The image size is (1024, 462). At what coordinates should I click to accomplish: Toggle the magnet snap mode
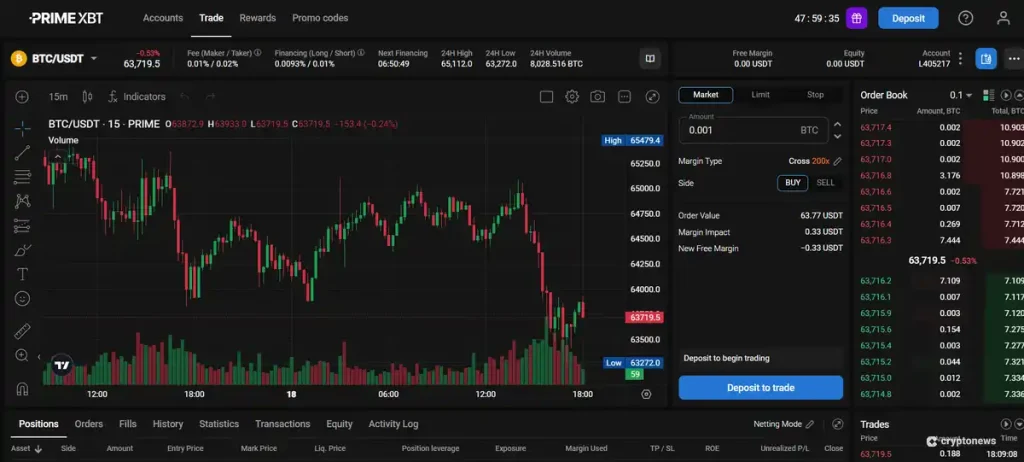pos(22,389)
